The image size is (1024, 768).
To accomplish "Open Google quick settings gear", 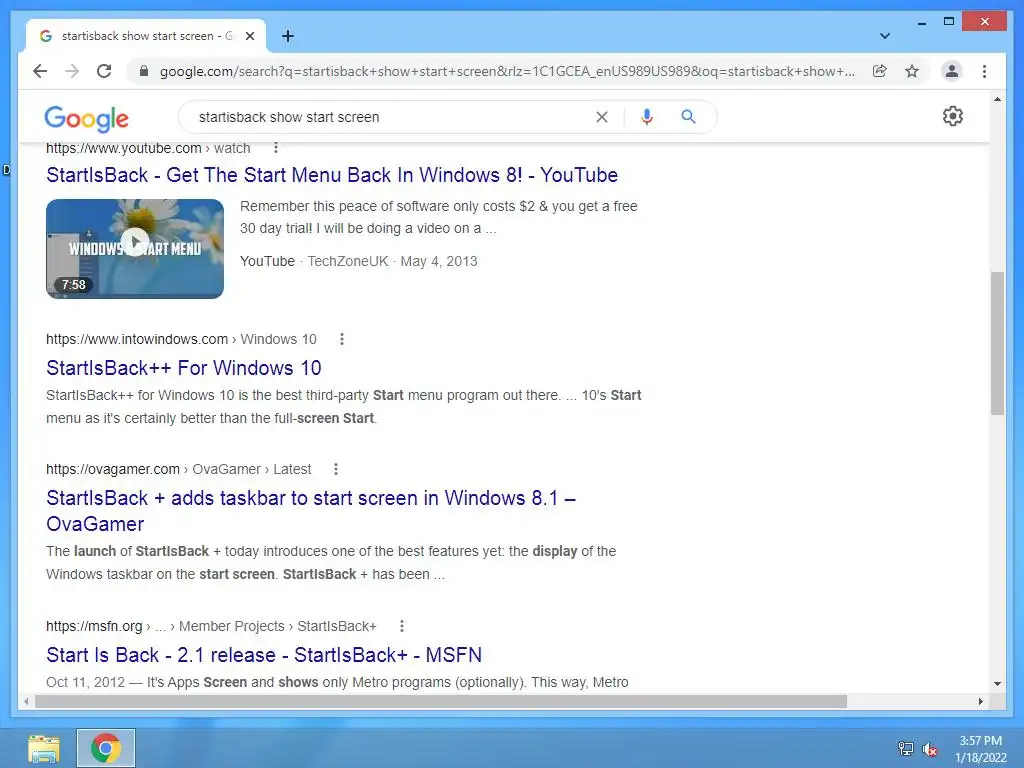I will 953,116.
